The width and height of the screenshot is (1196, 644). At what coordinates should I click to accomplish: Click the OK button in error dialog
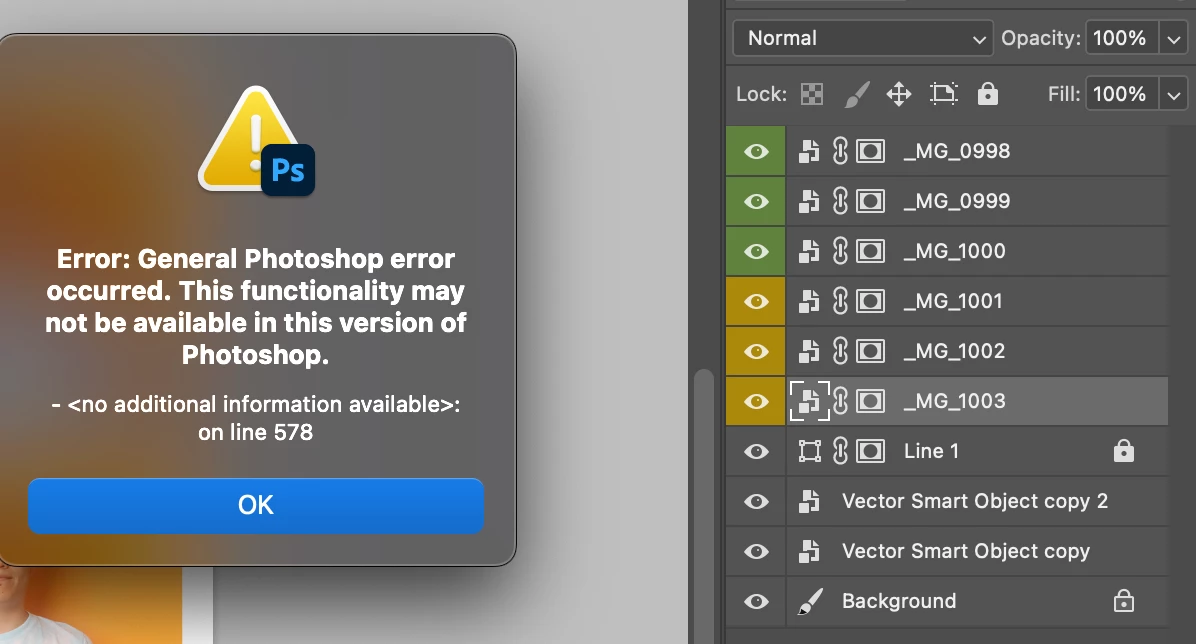pos(256,505)
